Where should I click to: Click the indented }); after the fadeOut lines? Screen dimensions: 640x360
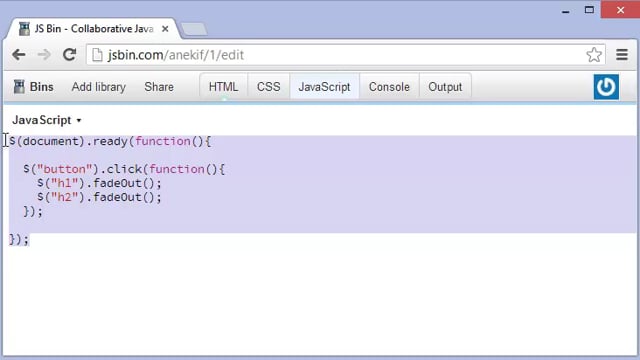tap(33, 211)
